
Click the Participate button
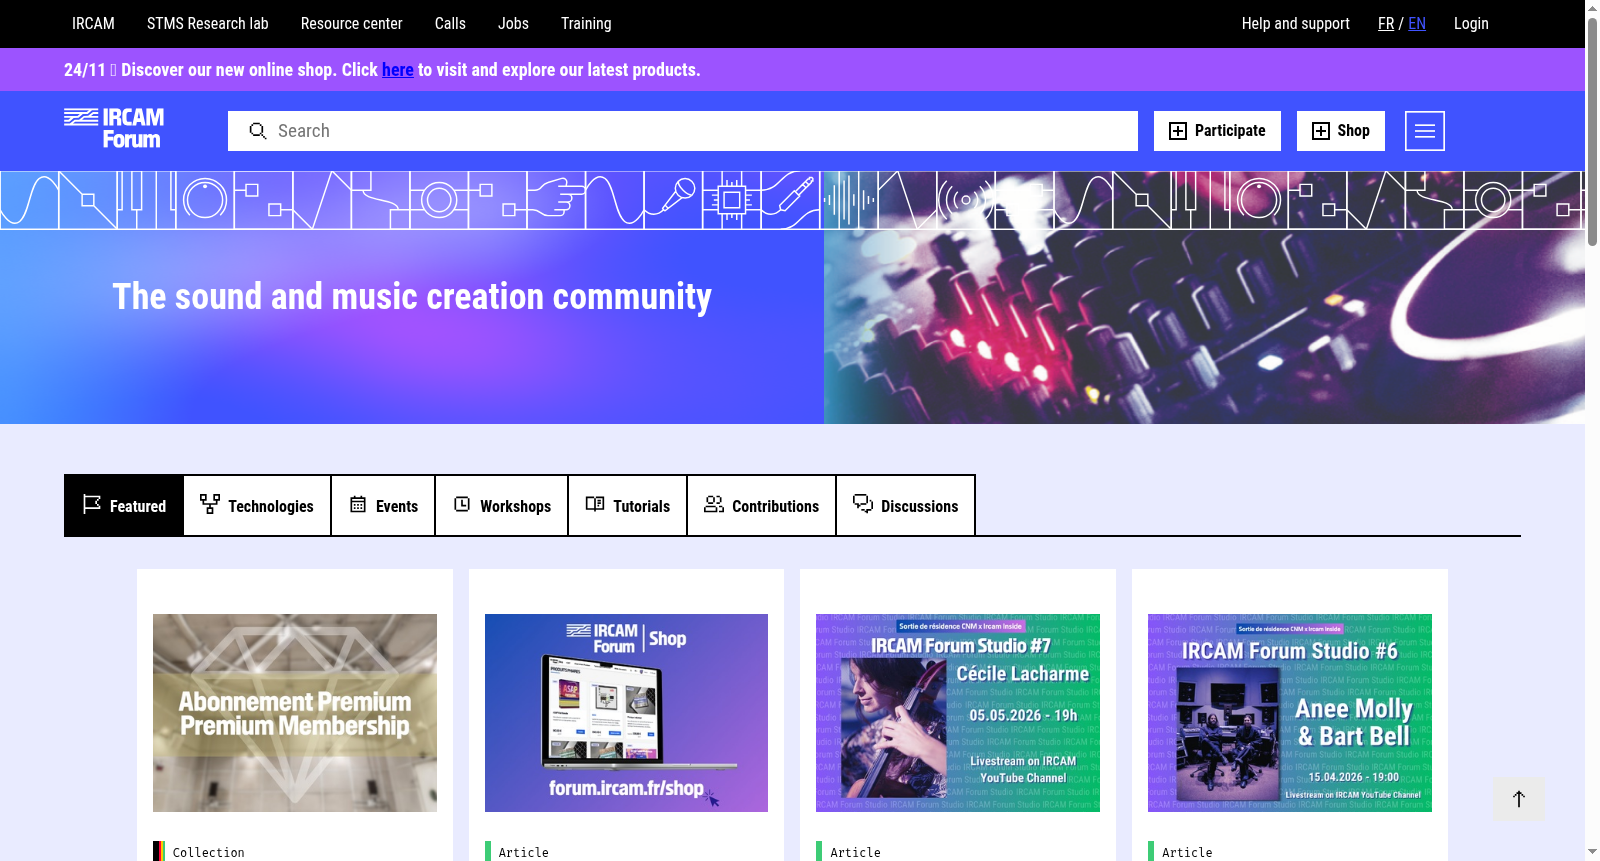coord(1217,131)
